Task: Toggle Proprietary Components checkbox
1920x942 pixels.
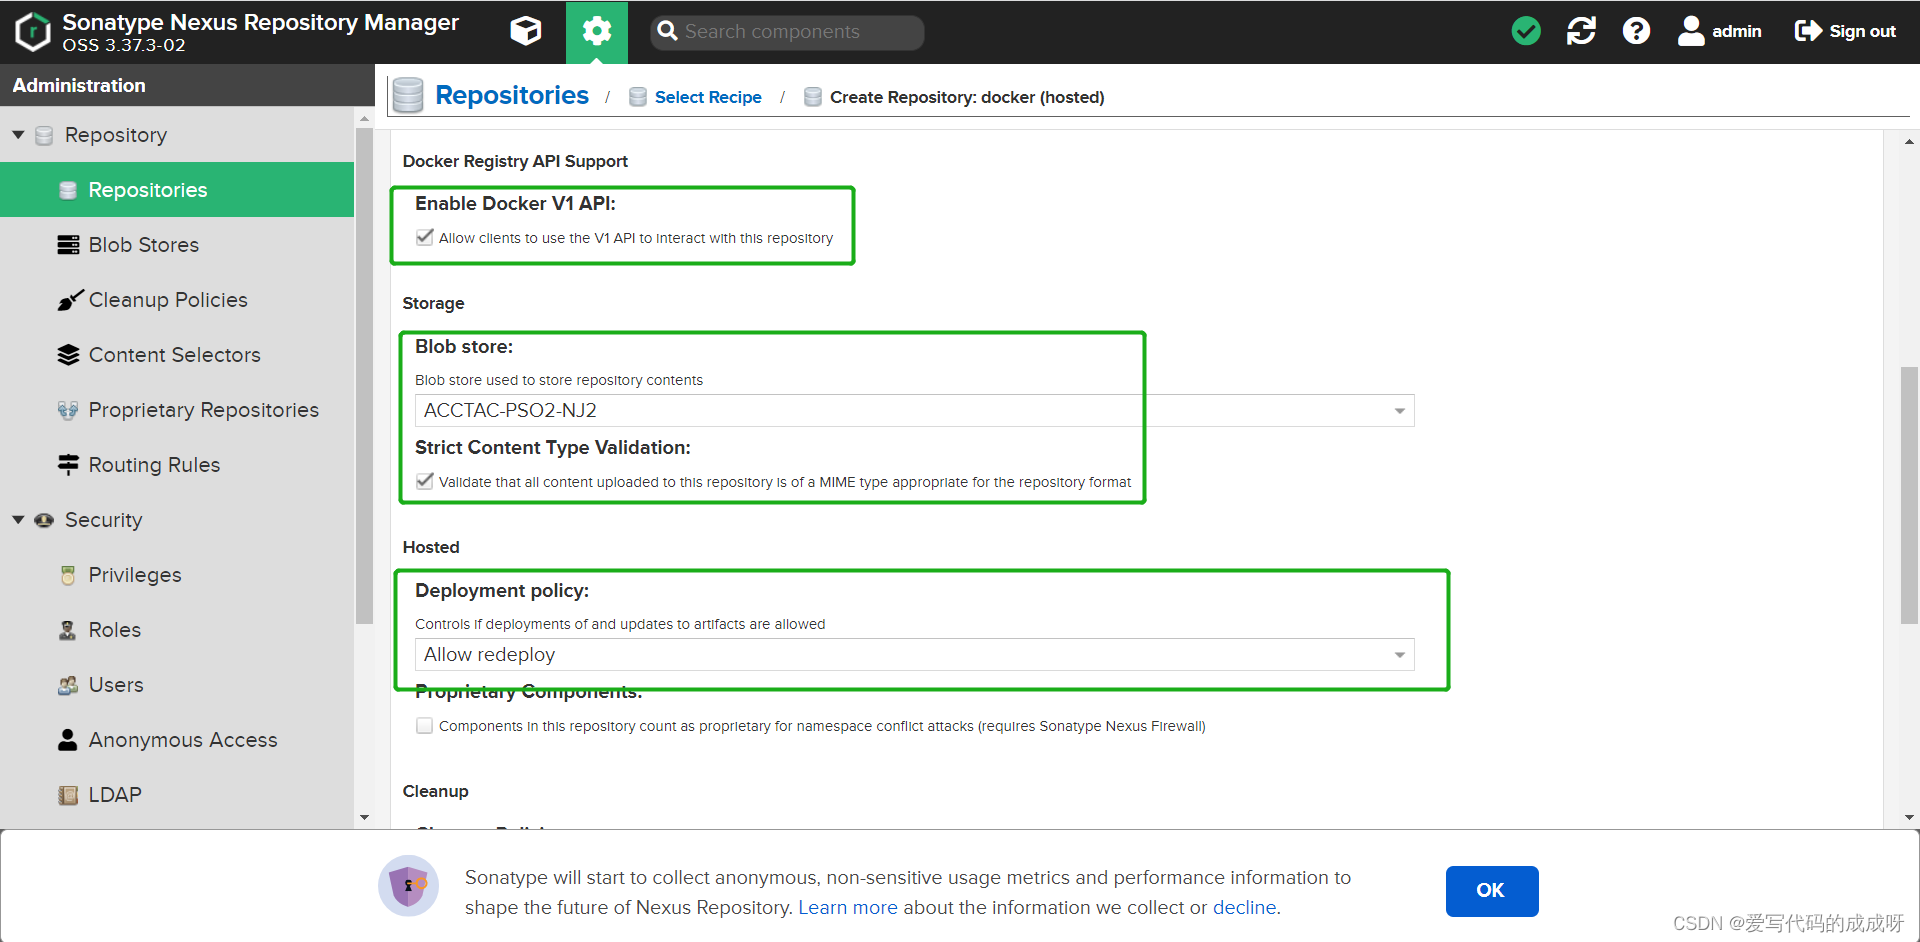Action: pos(425,725)
